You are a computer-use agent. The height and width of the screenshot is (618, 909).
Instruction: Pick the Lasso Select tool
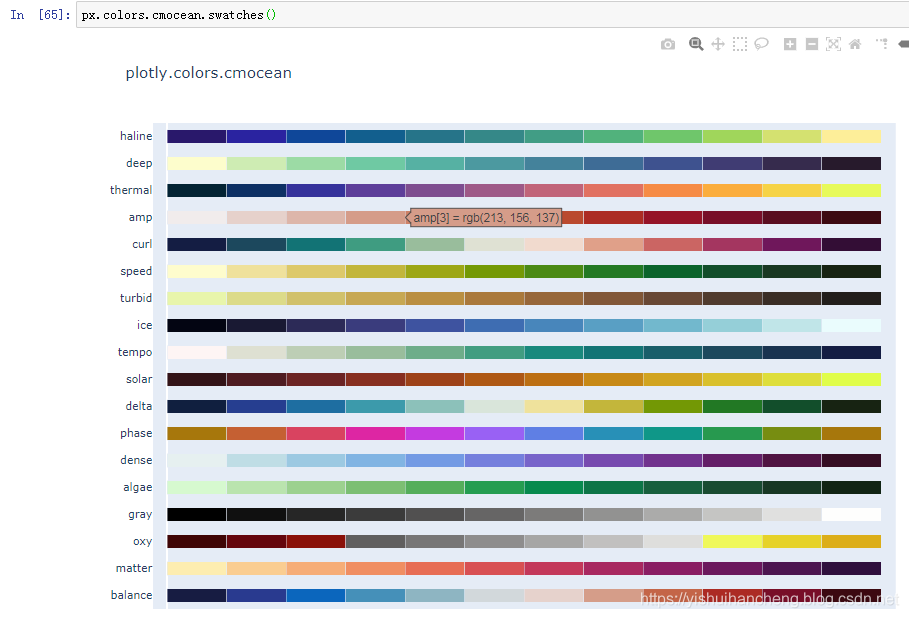[761, 44]
